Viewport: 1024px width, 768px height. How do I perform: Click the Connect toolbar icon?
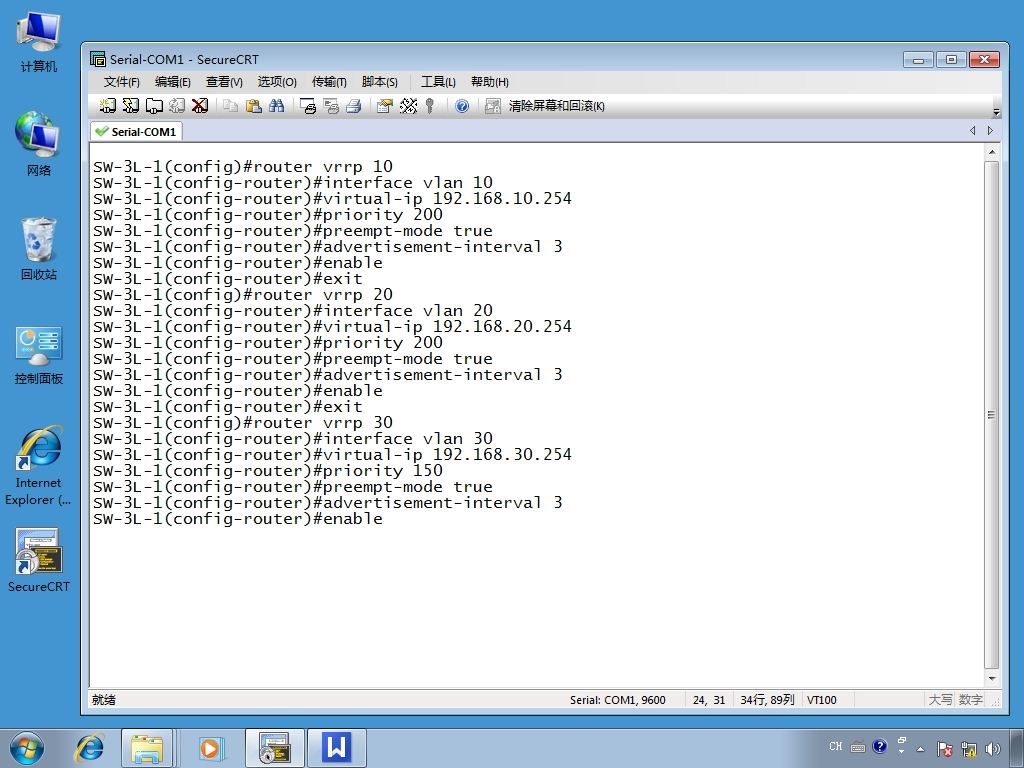[x=108, y=106]
